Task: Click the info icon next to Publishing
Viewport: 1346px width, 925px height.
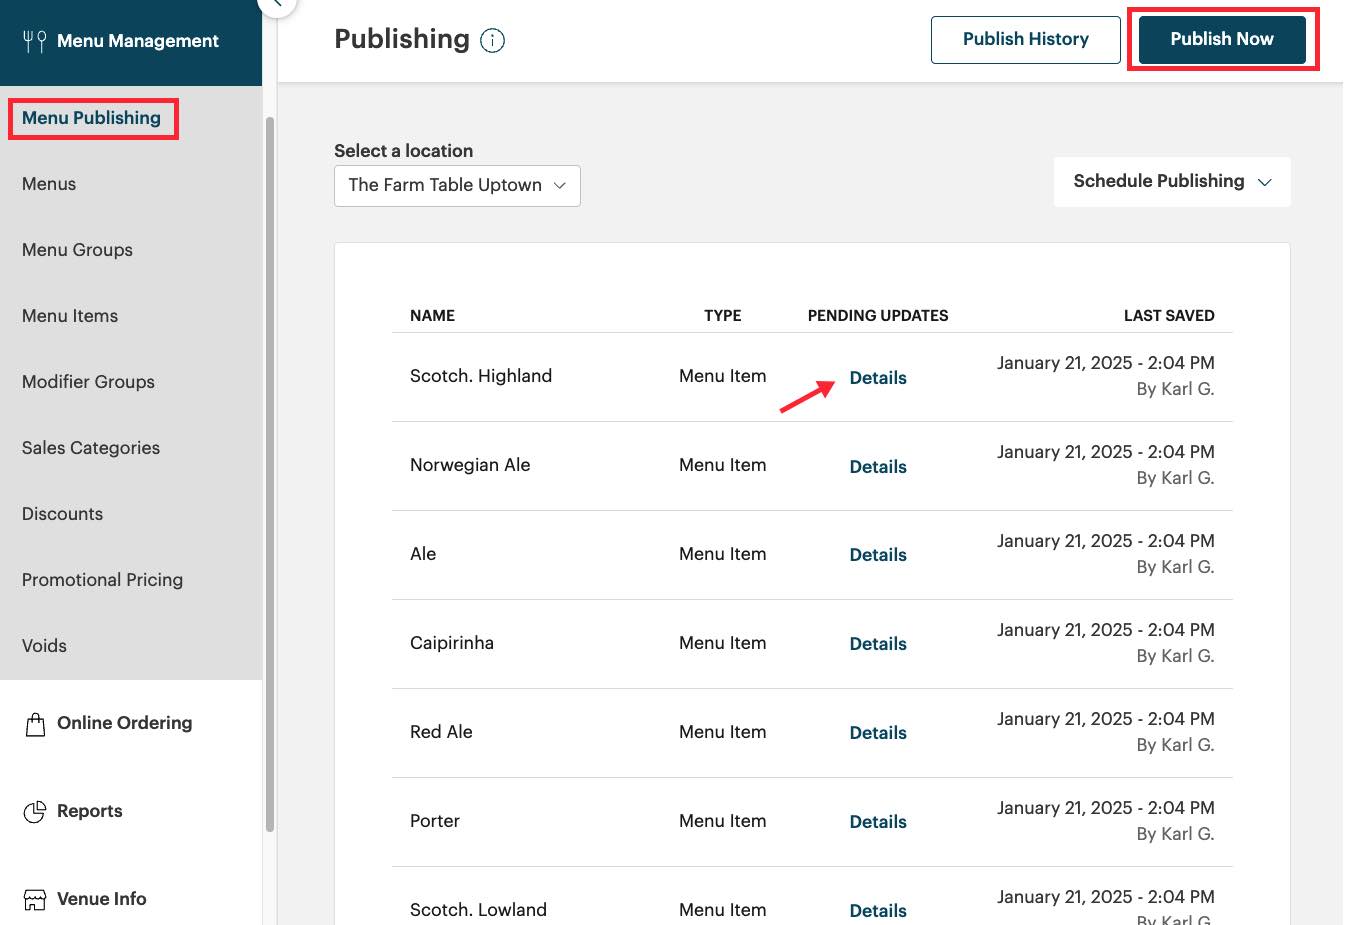Action: (x=491, y=40)
